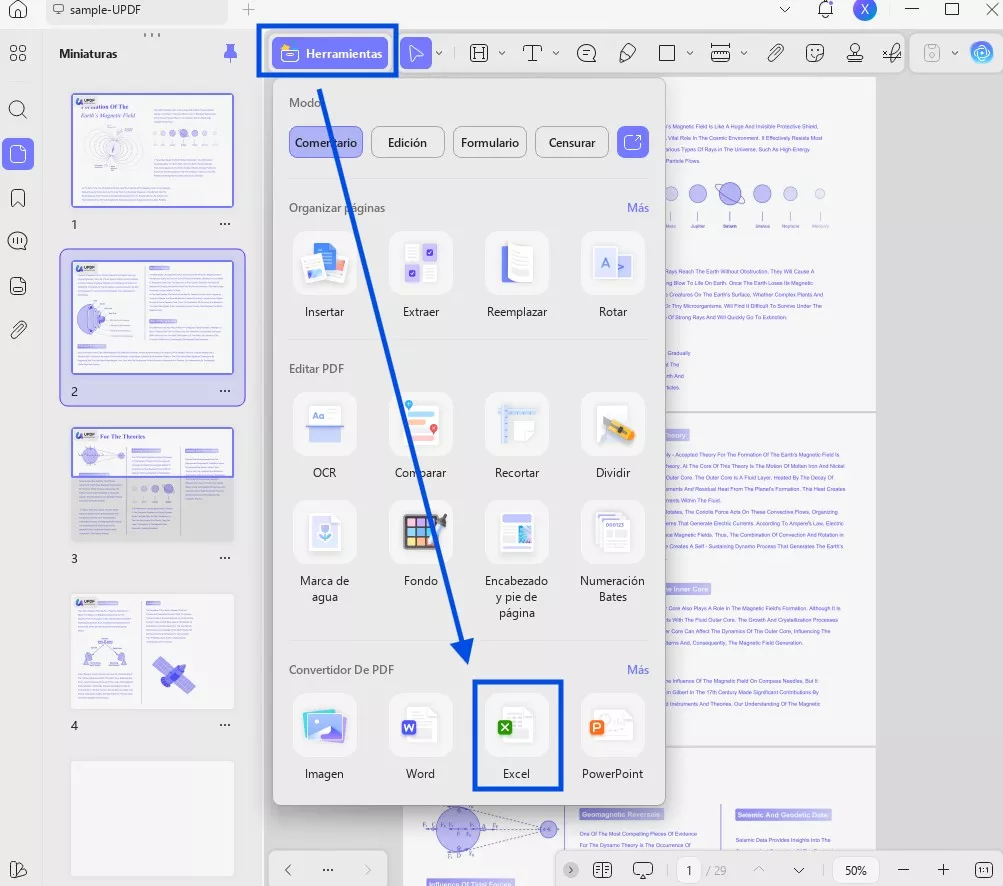Click the Reemplazar pages tool
Screen dimensions: 1003x886
[x=517, y=276]
